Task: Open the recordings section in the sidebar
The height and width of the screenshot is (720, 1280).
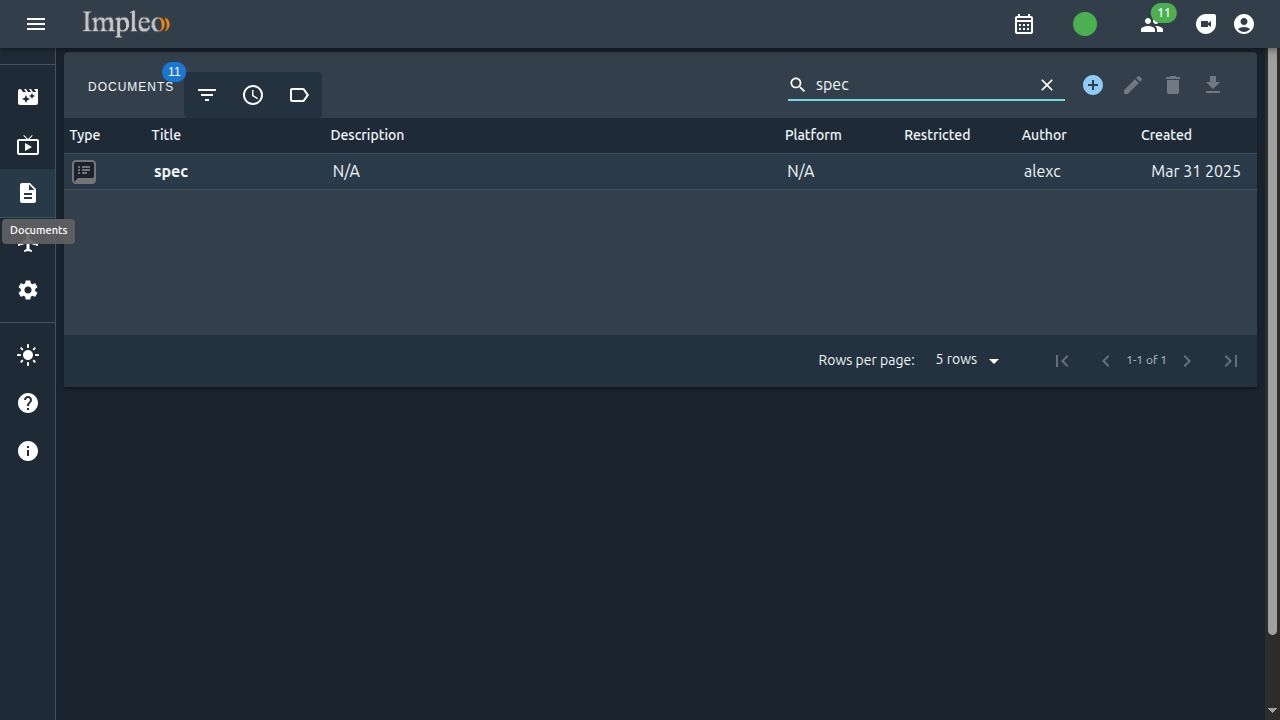Action: pyautogui.click(x=28, y=97)
